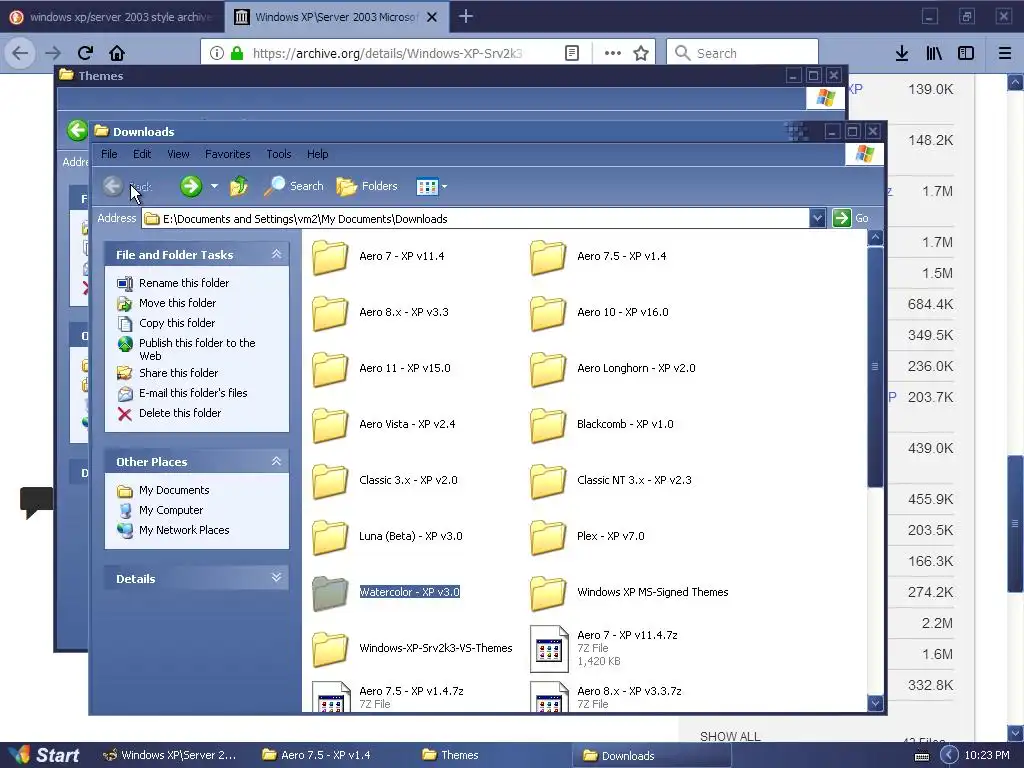The image size is (1024, 768).
Task: Go to My Documents in Other Places
Action: pyautogui.click(x=174, y=490)
